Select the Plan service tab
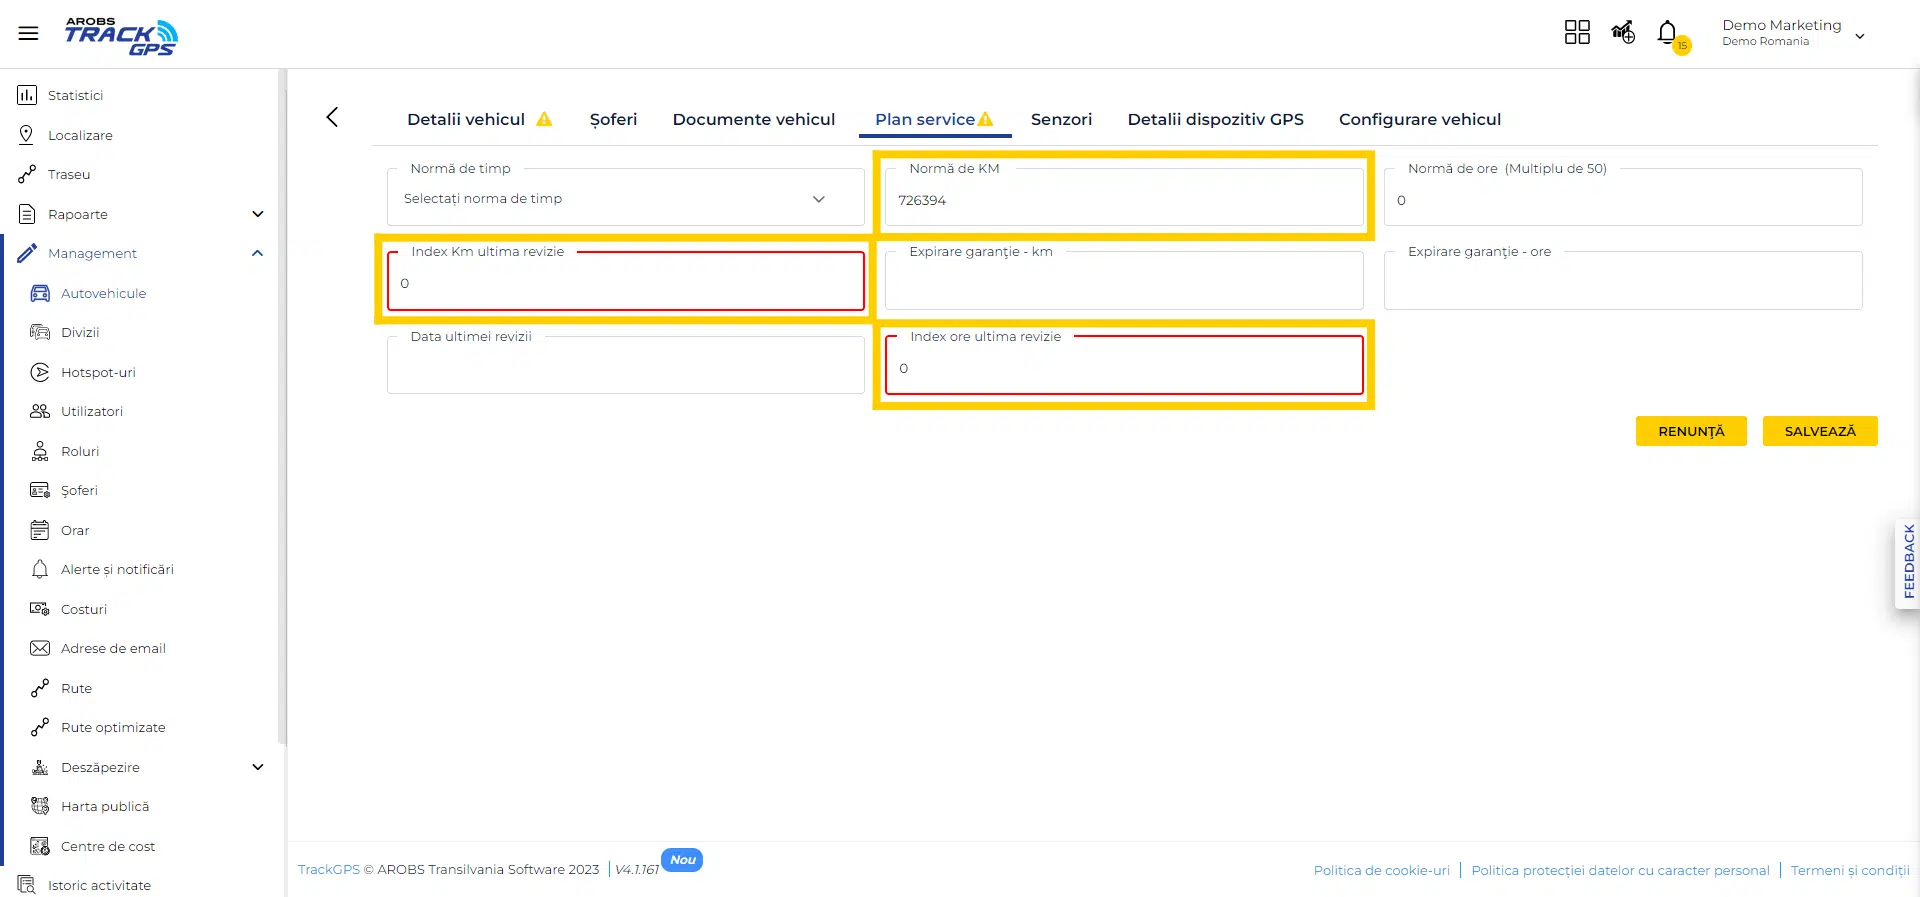 pyautogui.click(x=934, y=119)
